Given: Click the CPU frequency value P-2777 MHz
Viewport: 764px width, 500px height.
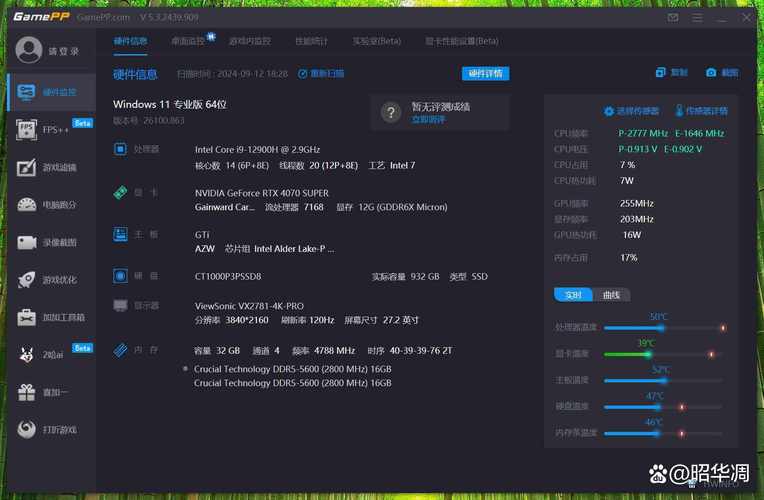Looking at the screenshot, I should coord(643,133).
